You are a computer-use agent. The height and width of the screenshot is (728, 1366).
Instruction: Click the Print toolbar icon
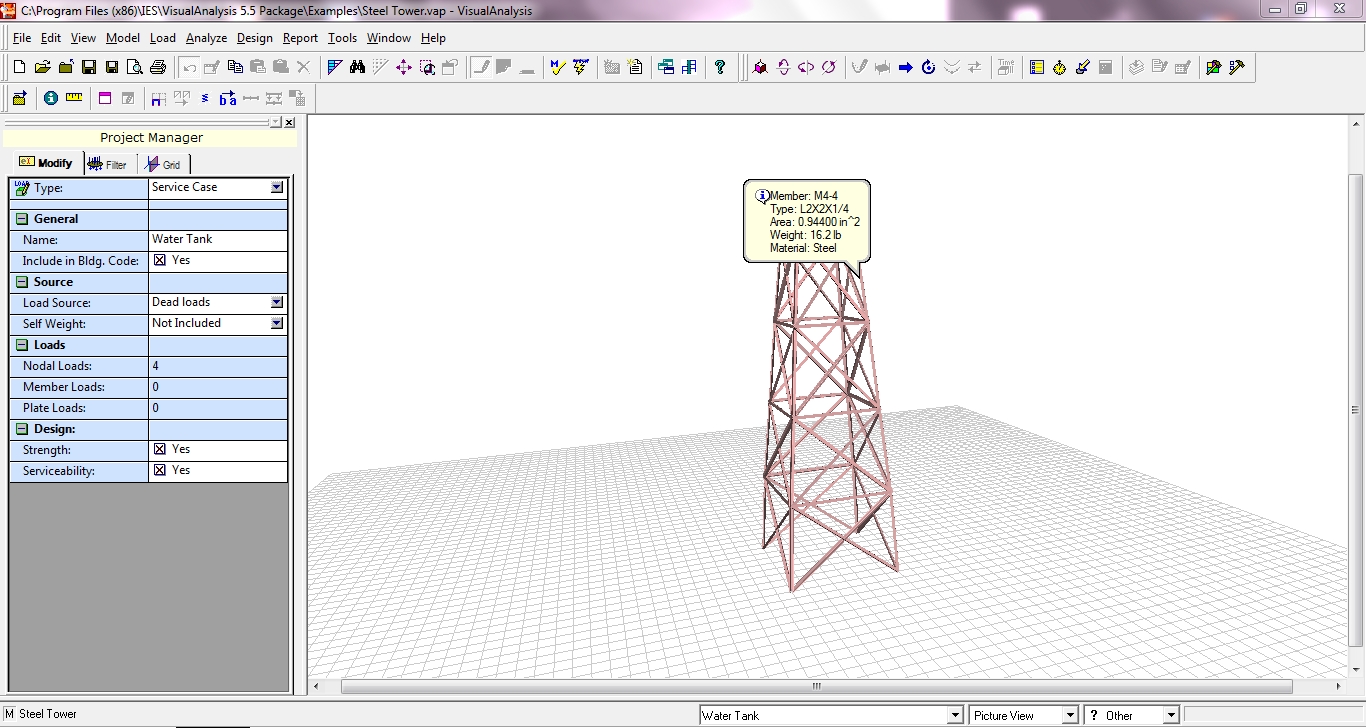coord(158,68)
